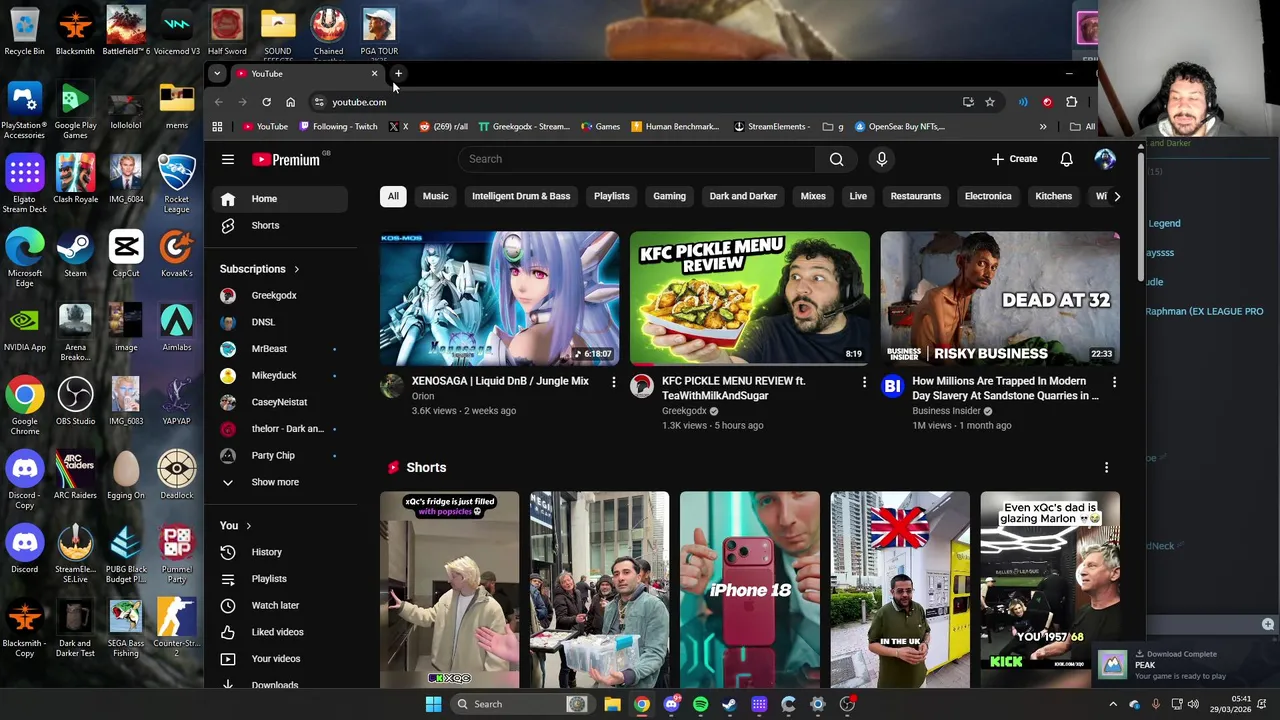Open File Explorer from the taskbar
Image resolution: width=1280 pixels, height=720 pixels.
[612, 704]
